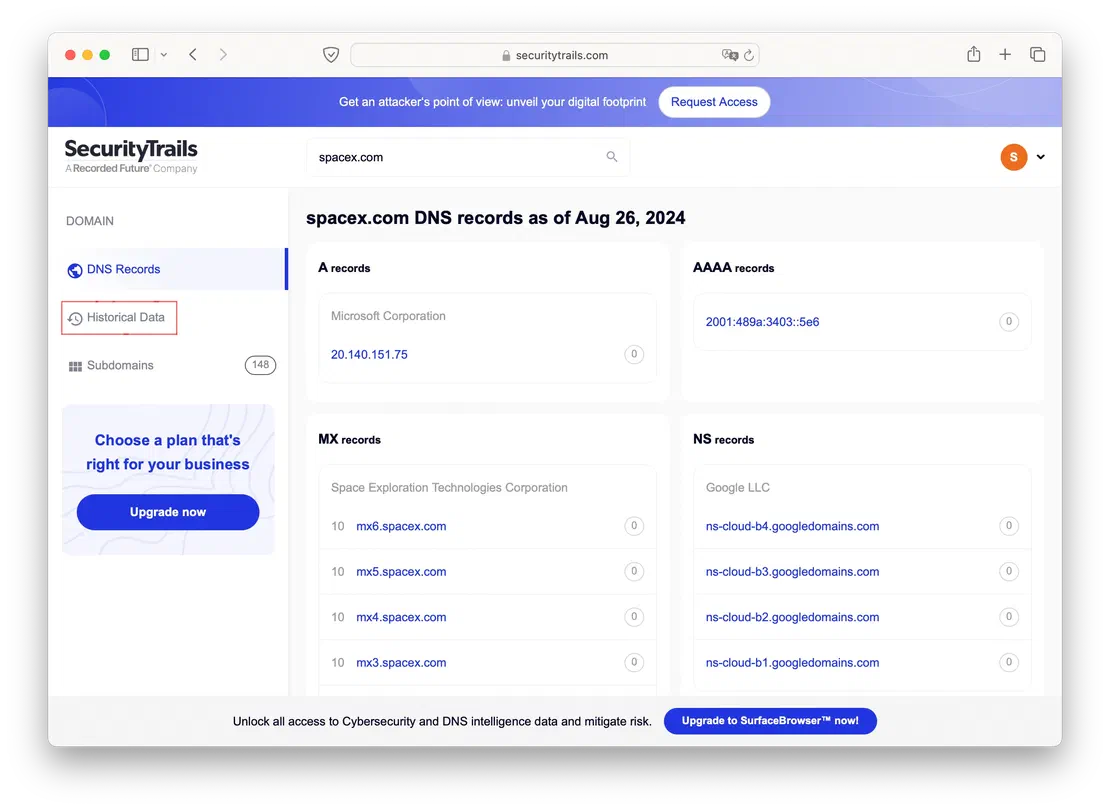Click count badge in mx3.spacex.com row
The width and height of the screenshot is (1110, 810).
[x=634, y=662]
